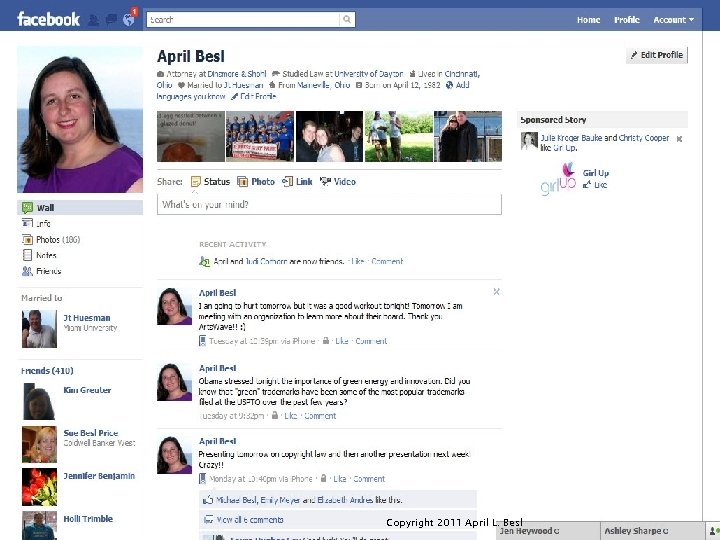Click the Link share option

(x=297, y=181)
